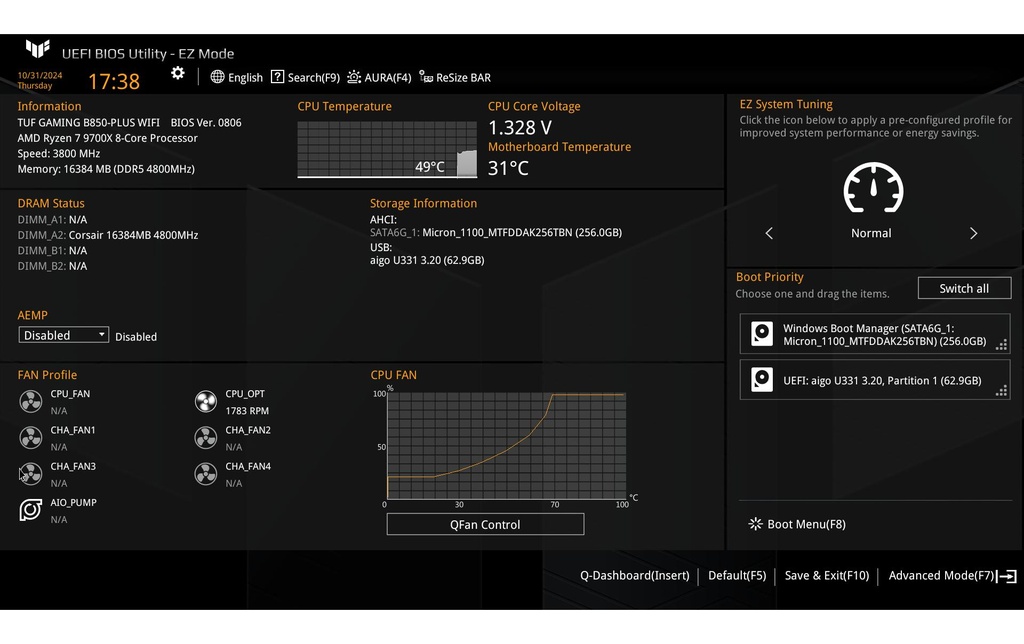Open the AEMP dropdown showing Disabled
This screenshot has height=644, width=1024.
point(63,334)
